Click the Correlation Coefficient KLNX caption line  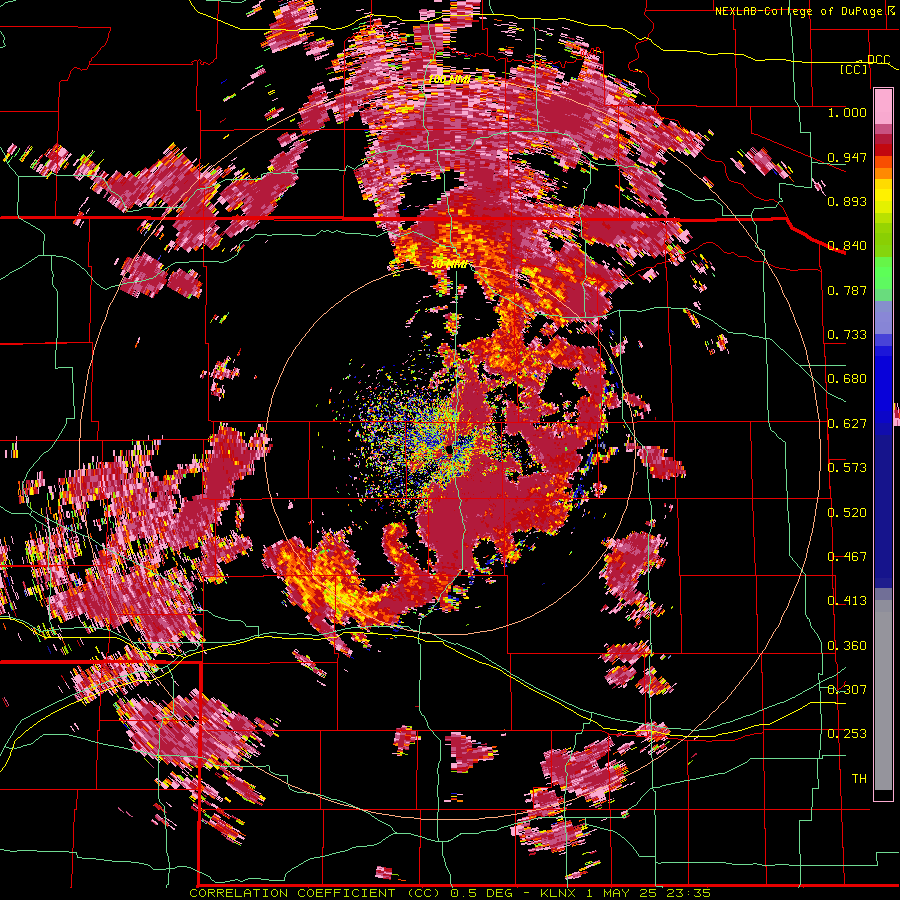[x=450, y=893]
